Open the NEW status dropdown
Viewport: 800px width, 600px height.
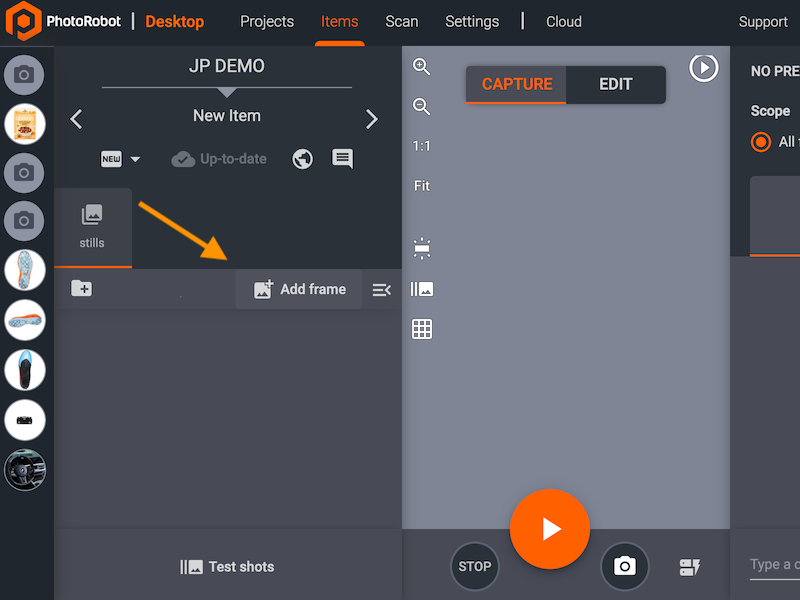click(x=121, y=159)
